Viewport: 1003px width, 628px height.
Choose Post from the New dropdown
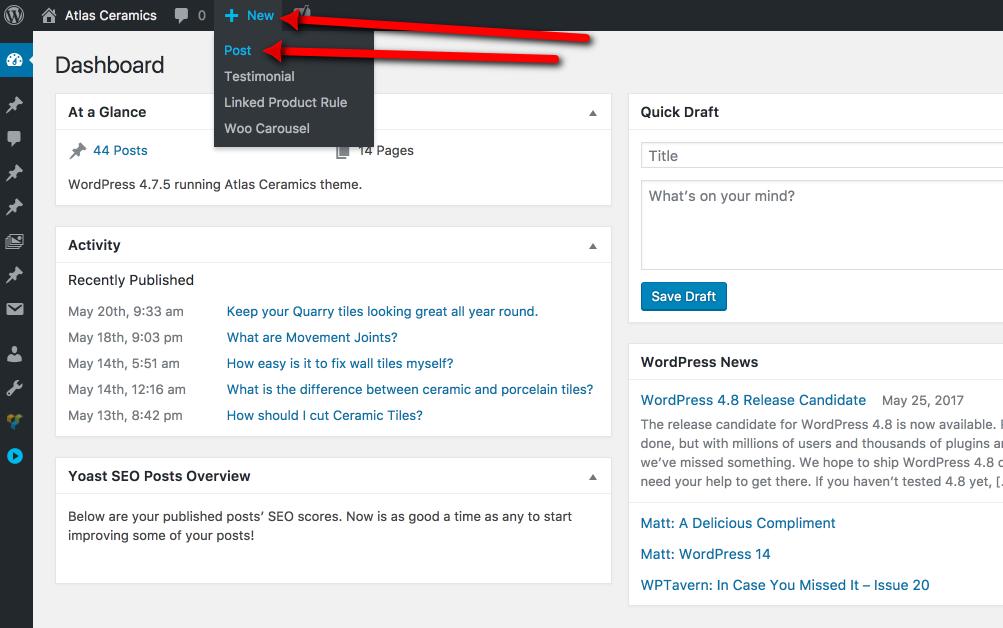point(237,51)
